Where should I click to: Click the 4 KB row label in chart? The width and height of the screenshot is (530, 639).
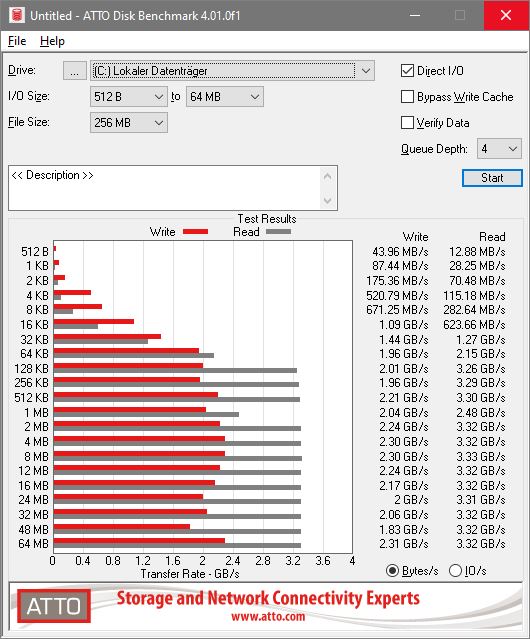37,295
